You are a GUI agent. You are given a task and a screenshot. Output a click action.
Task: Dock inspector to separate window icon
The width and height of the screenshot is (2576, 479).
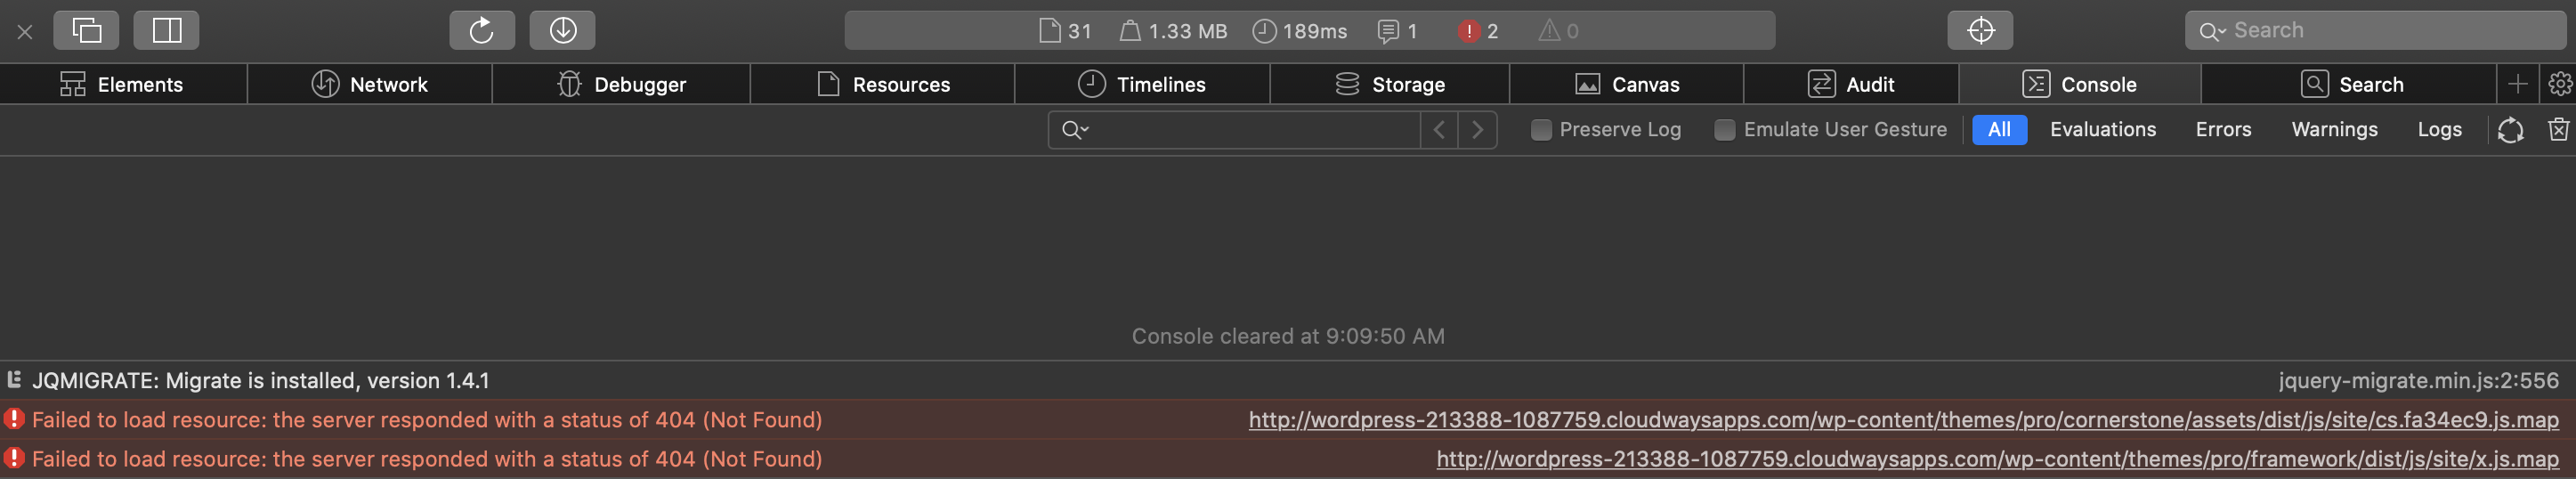tap(87, 30)
